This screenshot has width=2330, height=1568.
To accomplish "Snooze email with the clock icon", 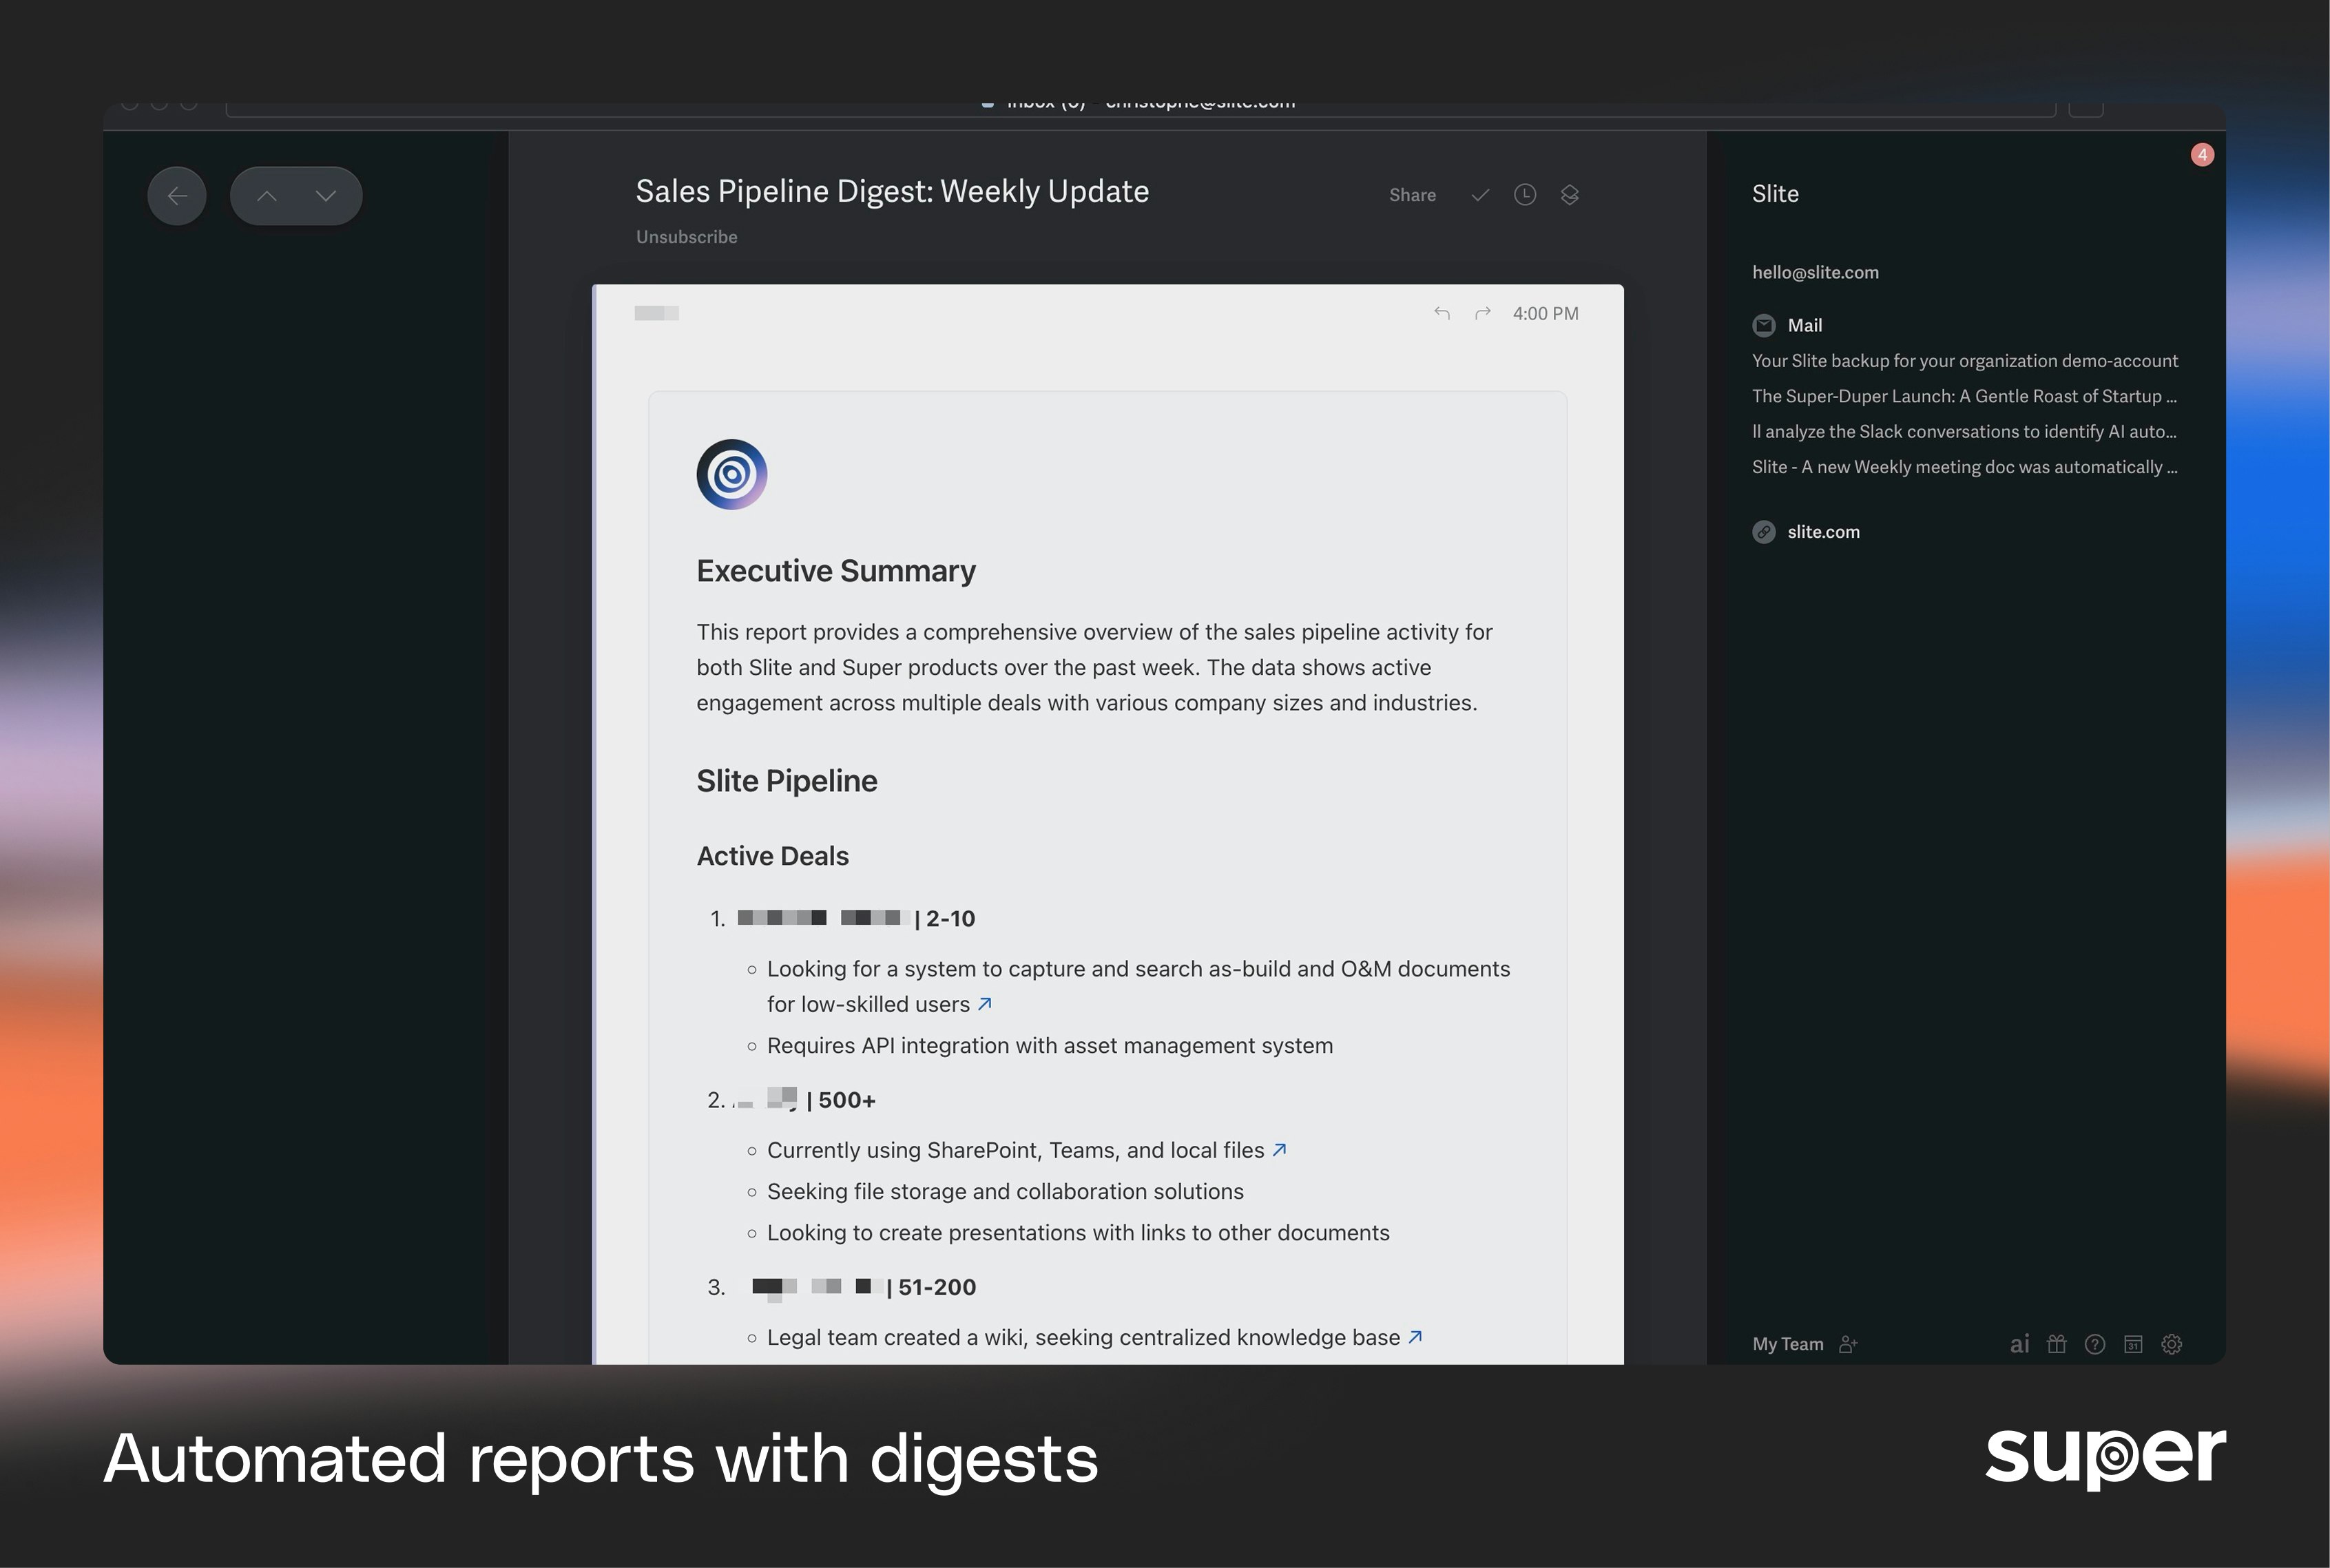I will pos(1524,195).
